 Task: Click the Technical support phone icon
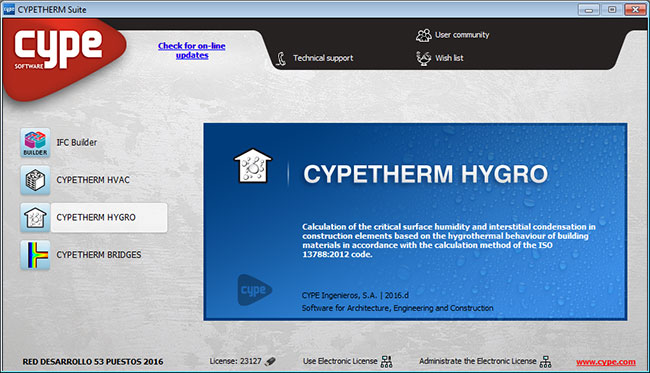[281, 58]
